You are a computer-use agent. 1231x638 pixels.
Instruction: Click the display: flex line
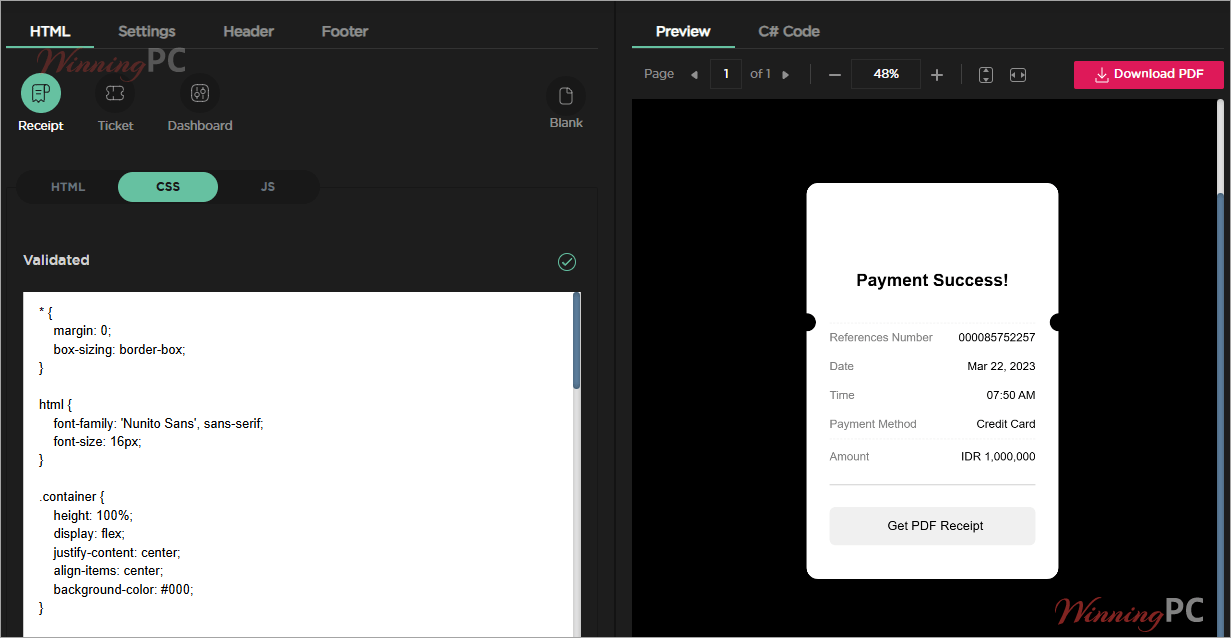click(89, 533)
